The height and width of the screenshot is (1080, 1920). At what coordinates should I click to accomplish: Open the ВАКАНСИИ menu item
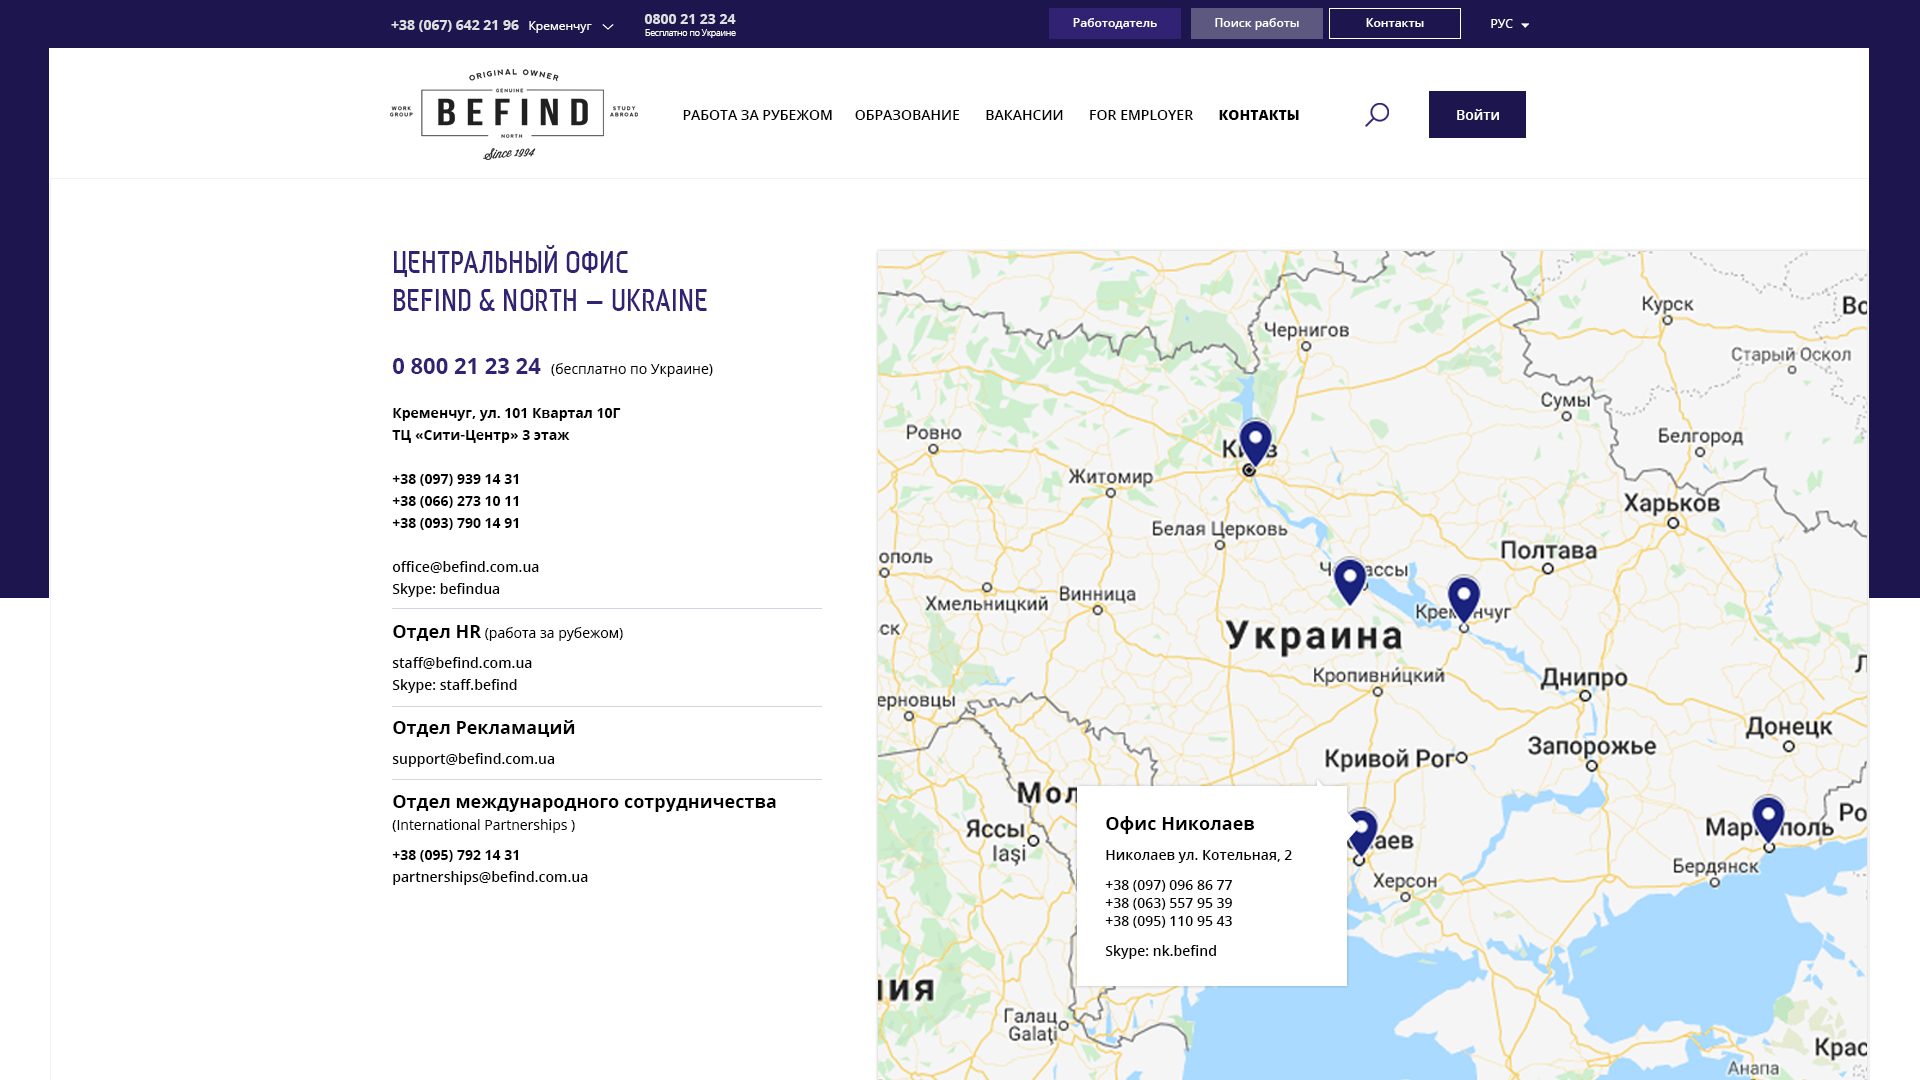[1024, 115]
